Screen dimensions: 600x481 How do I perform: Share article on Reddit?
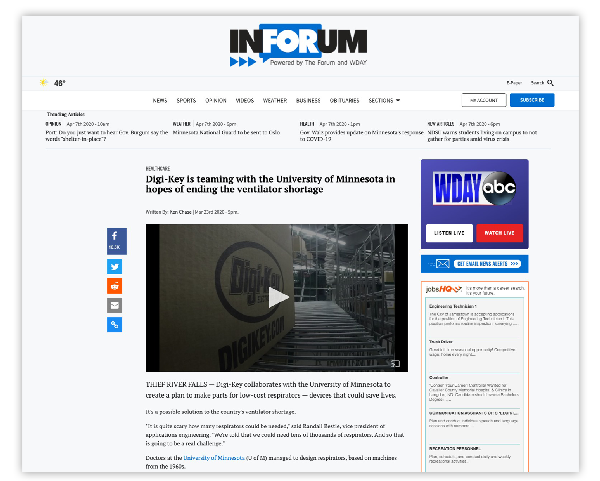tap(114, 286)
